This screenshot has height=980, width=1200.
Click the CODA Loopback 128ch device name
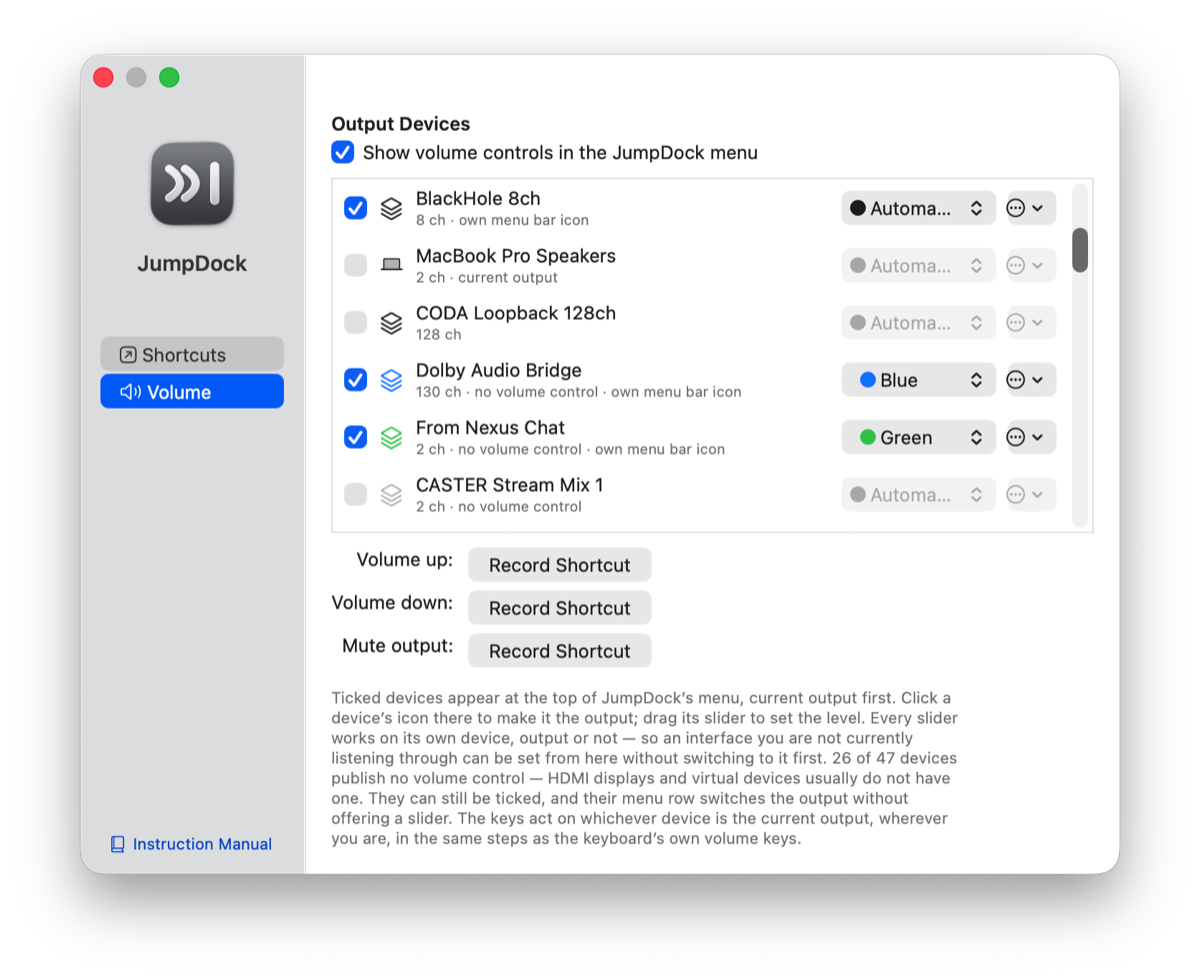coord(516,312)
